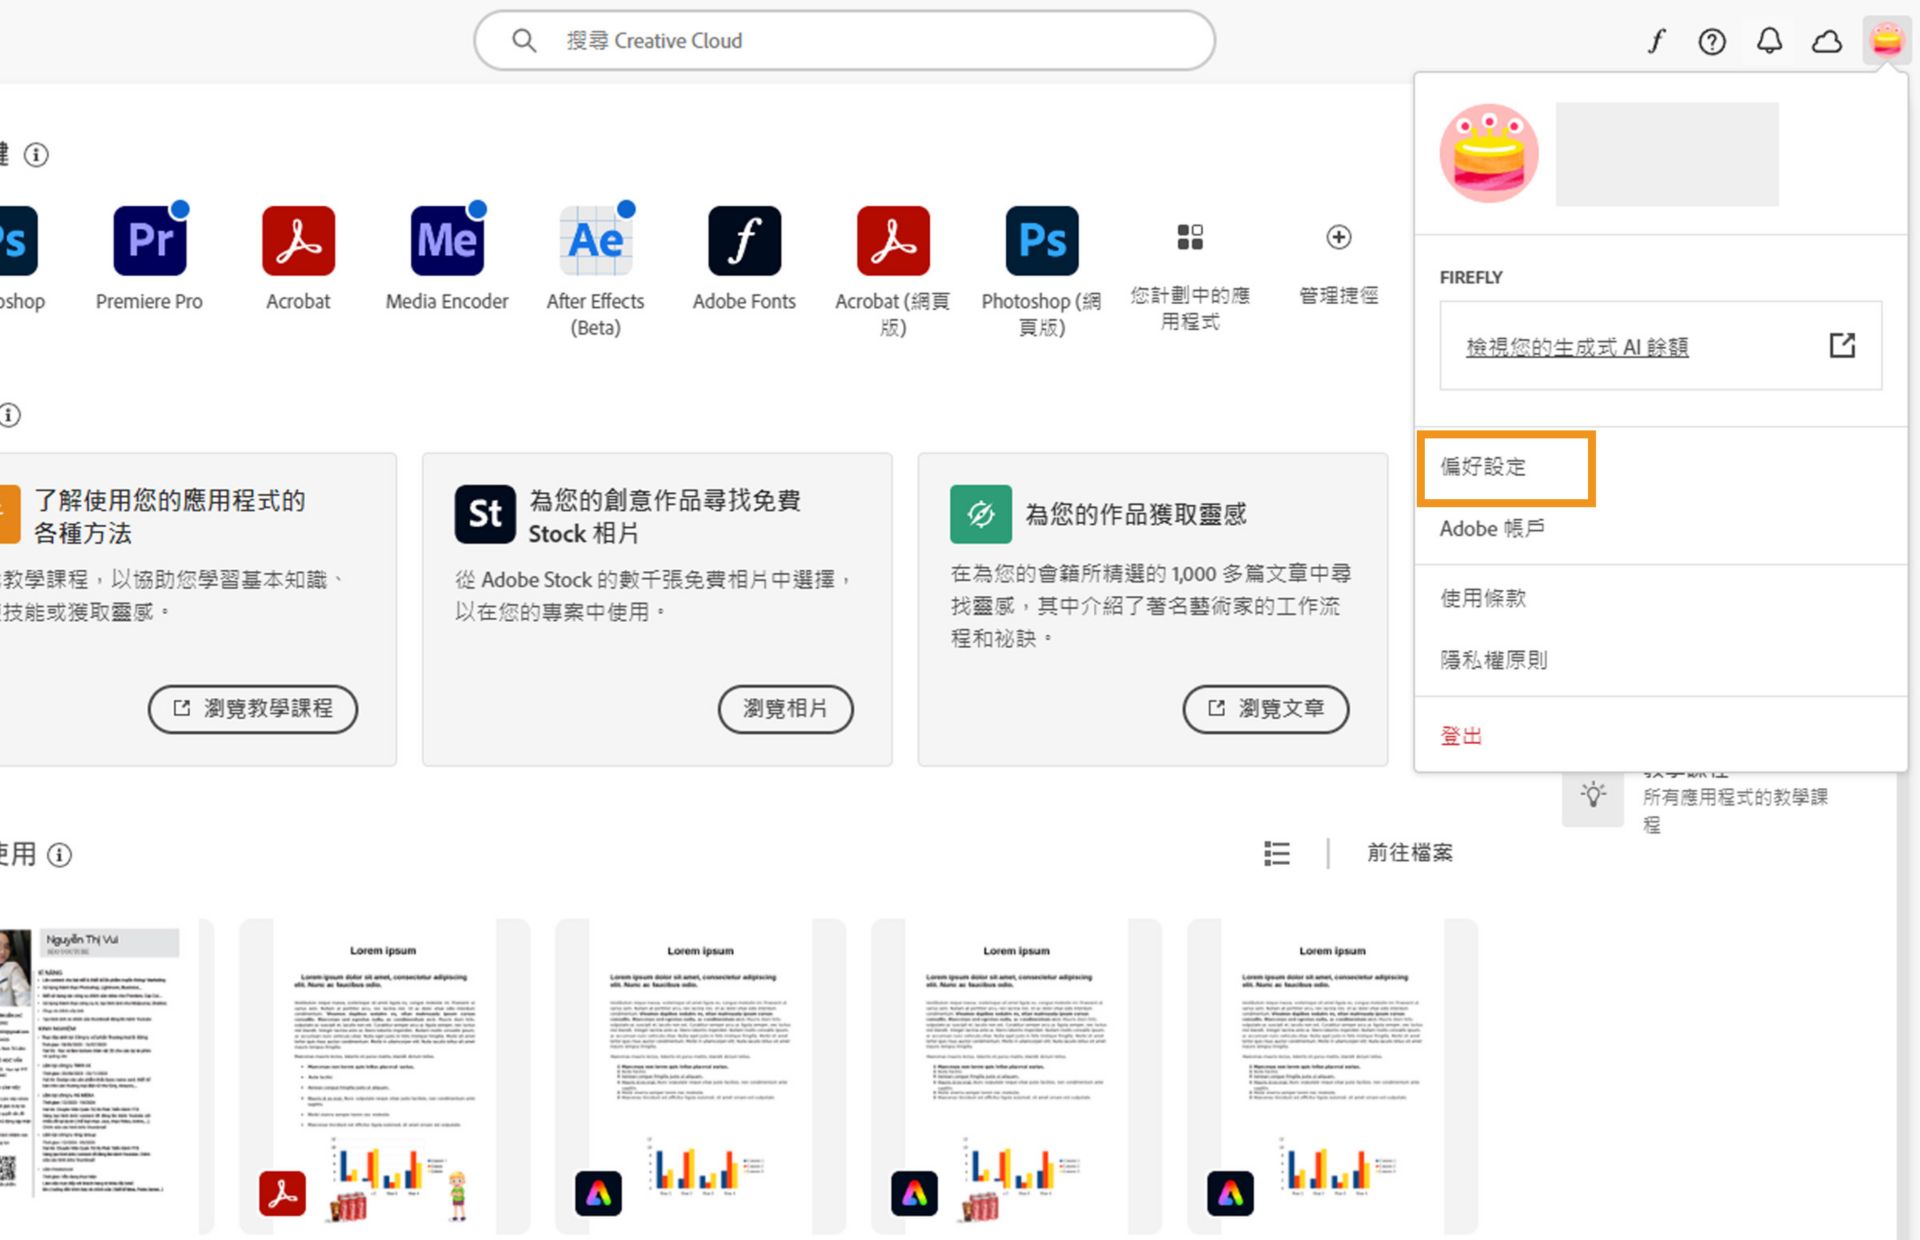Click the Acrobat desktop app icon

click(x=298, y=241)
